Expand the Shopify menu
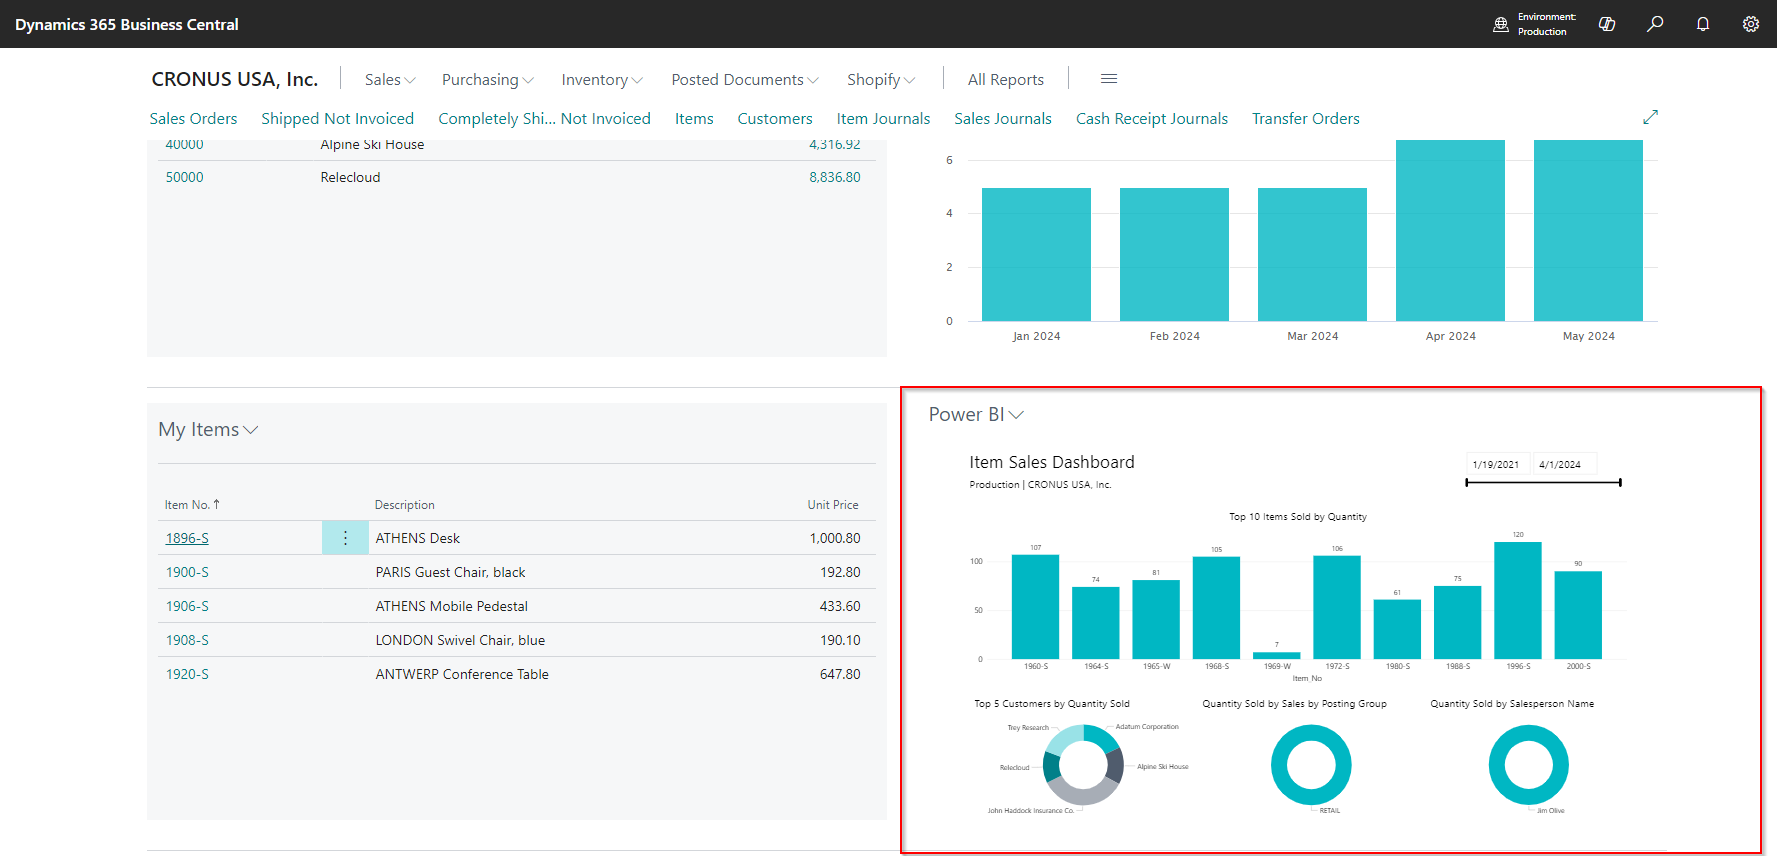 [881, 80]
